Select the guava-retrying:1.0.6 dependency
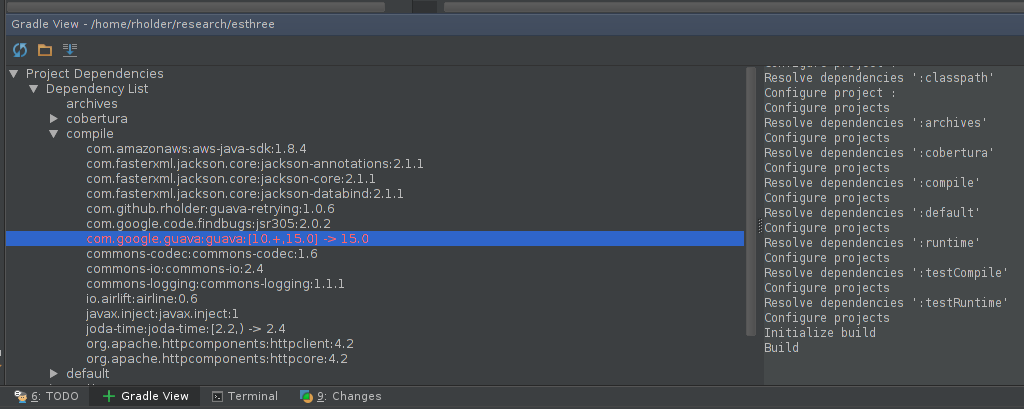This screenshot has height=409, width=1024. [x=210, y=208]
